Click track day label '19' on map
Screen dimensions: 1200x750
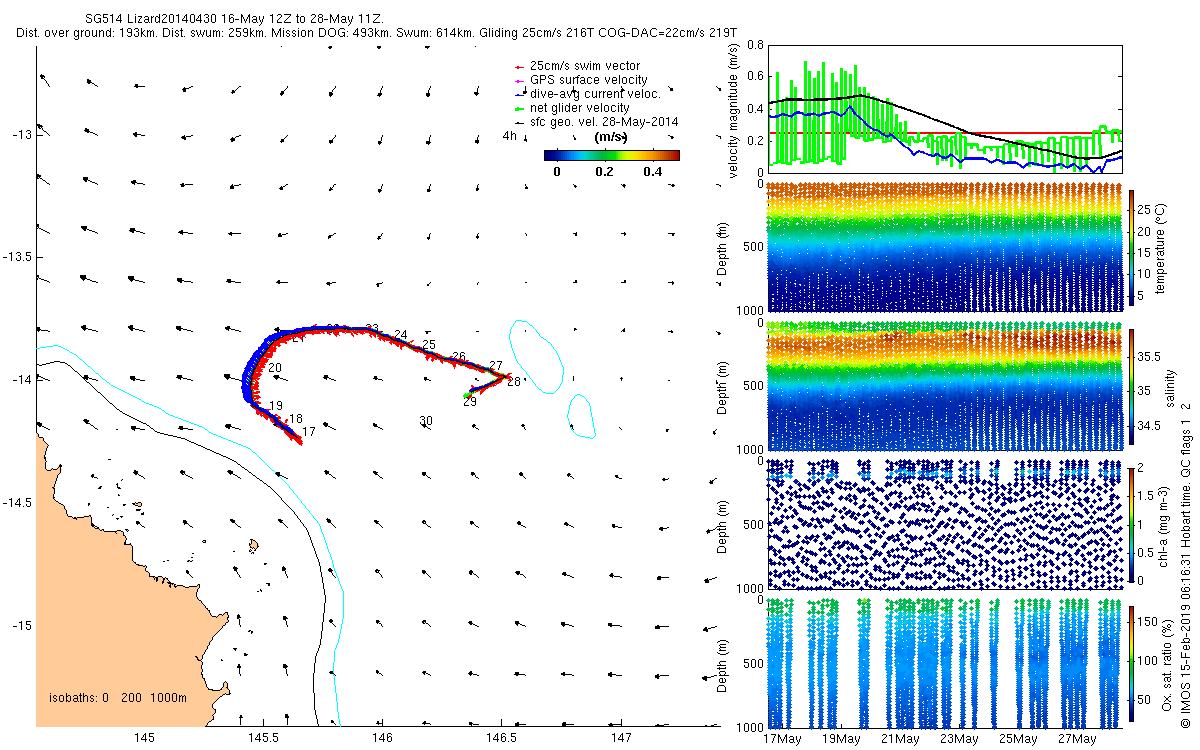tap(277, 405)
